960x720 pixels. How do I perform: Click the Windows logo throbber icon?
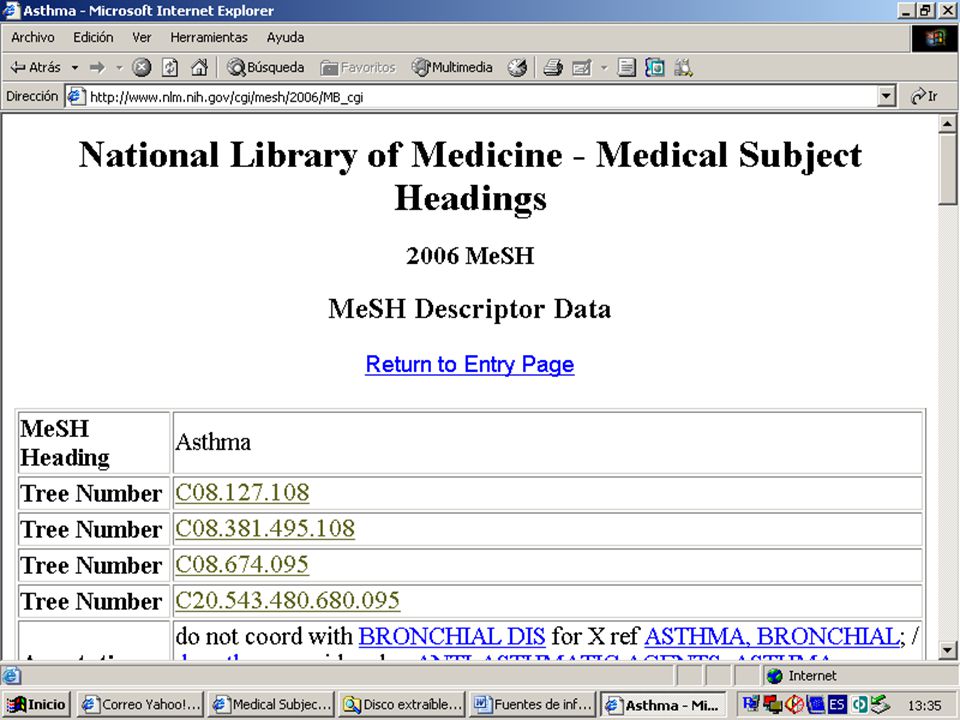(x=935, y=39)
